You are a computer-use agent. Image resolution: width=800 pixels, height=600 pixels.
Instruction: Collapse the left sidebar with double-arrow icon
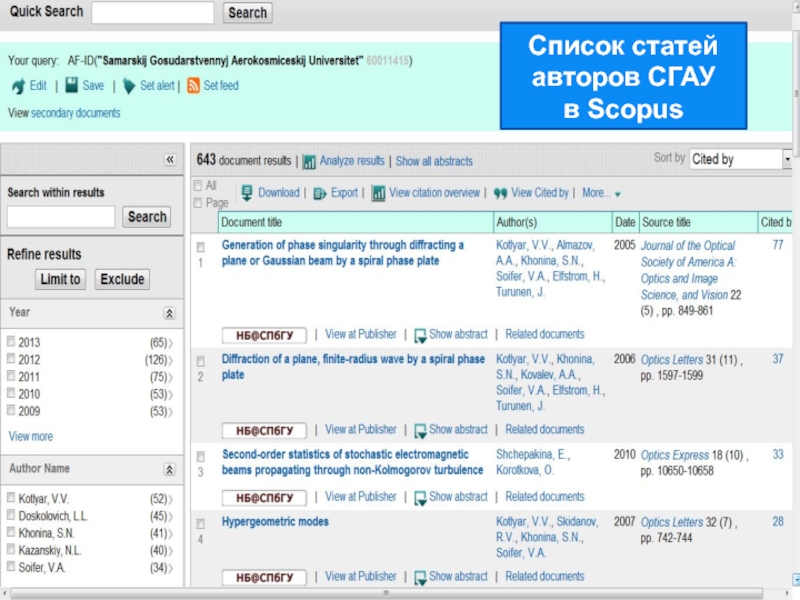point(170,160)
